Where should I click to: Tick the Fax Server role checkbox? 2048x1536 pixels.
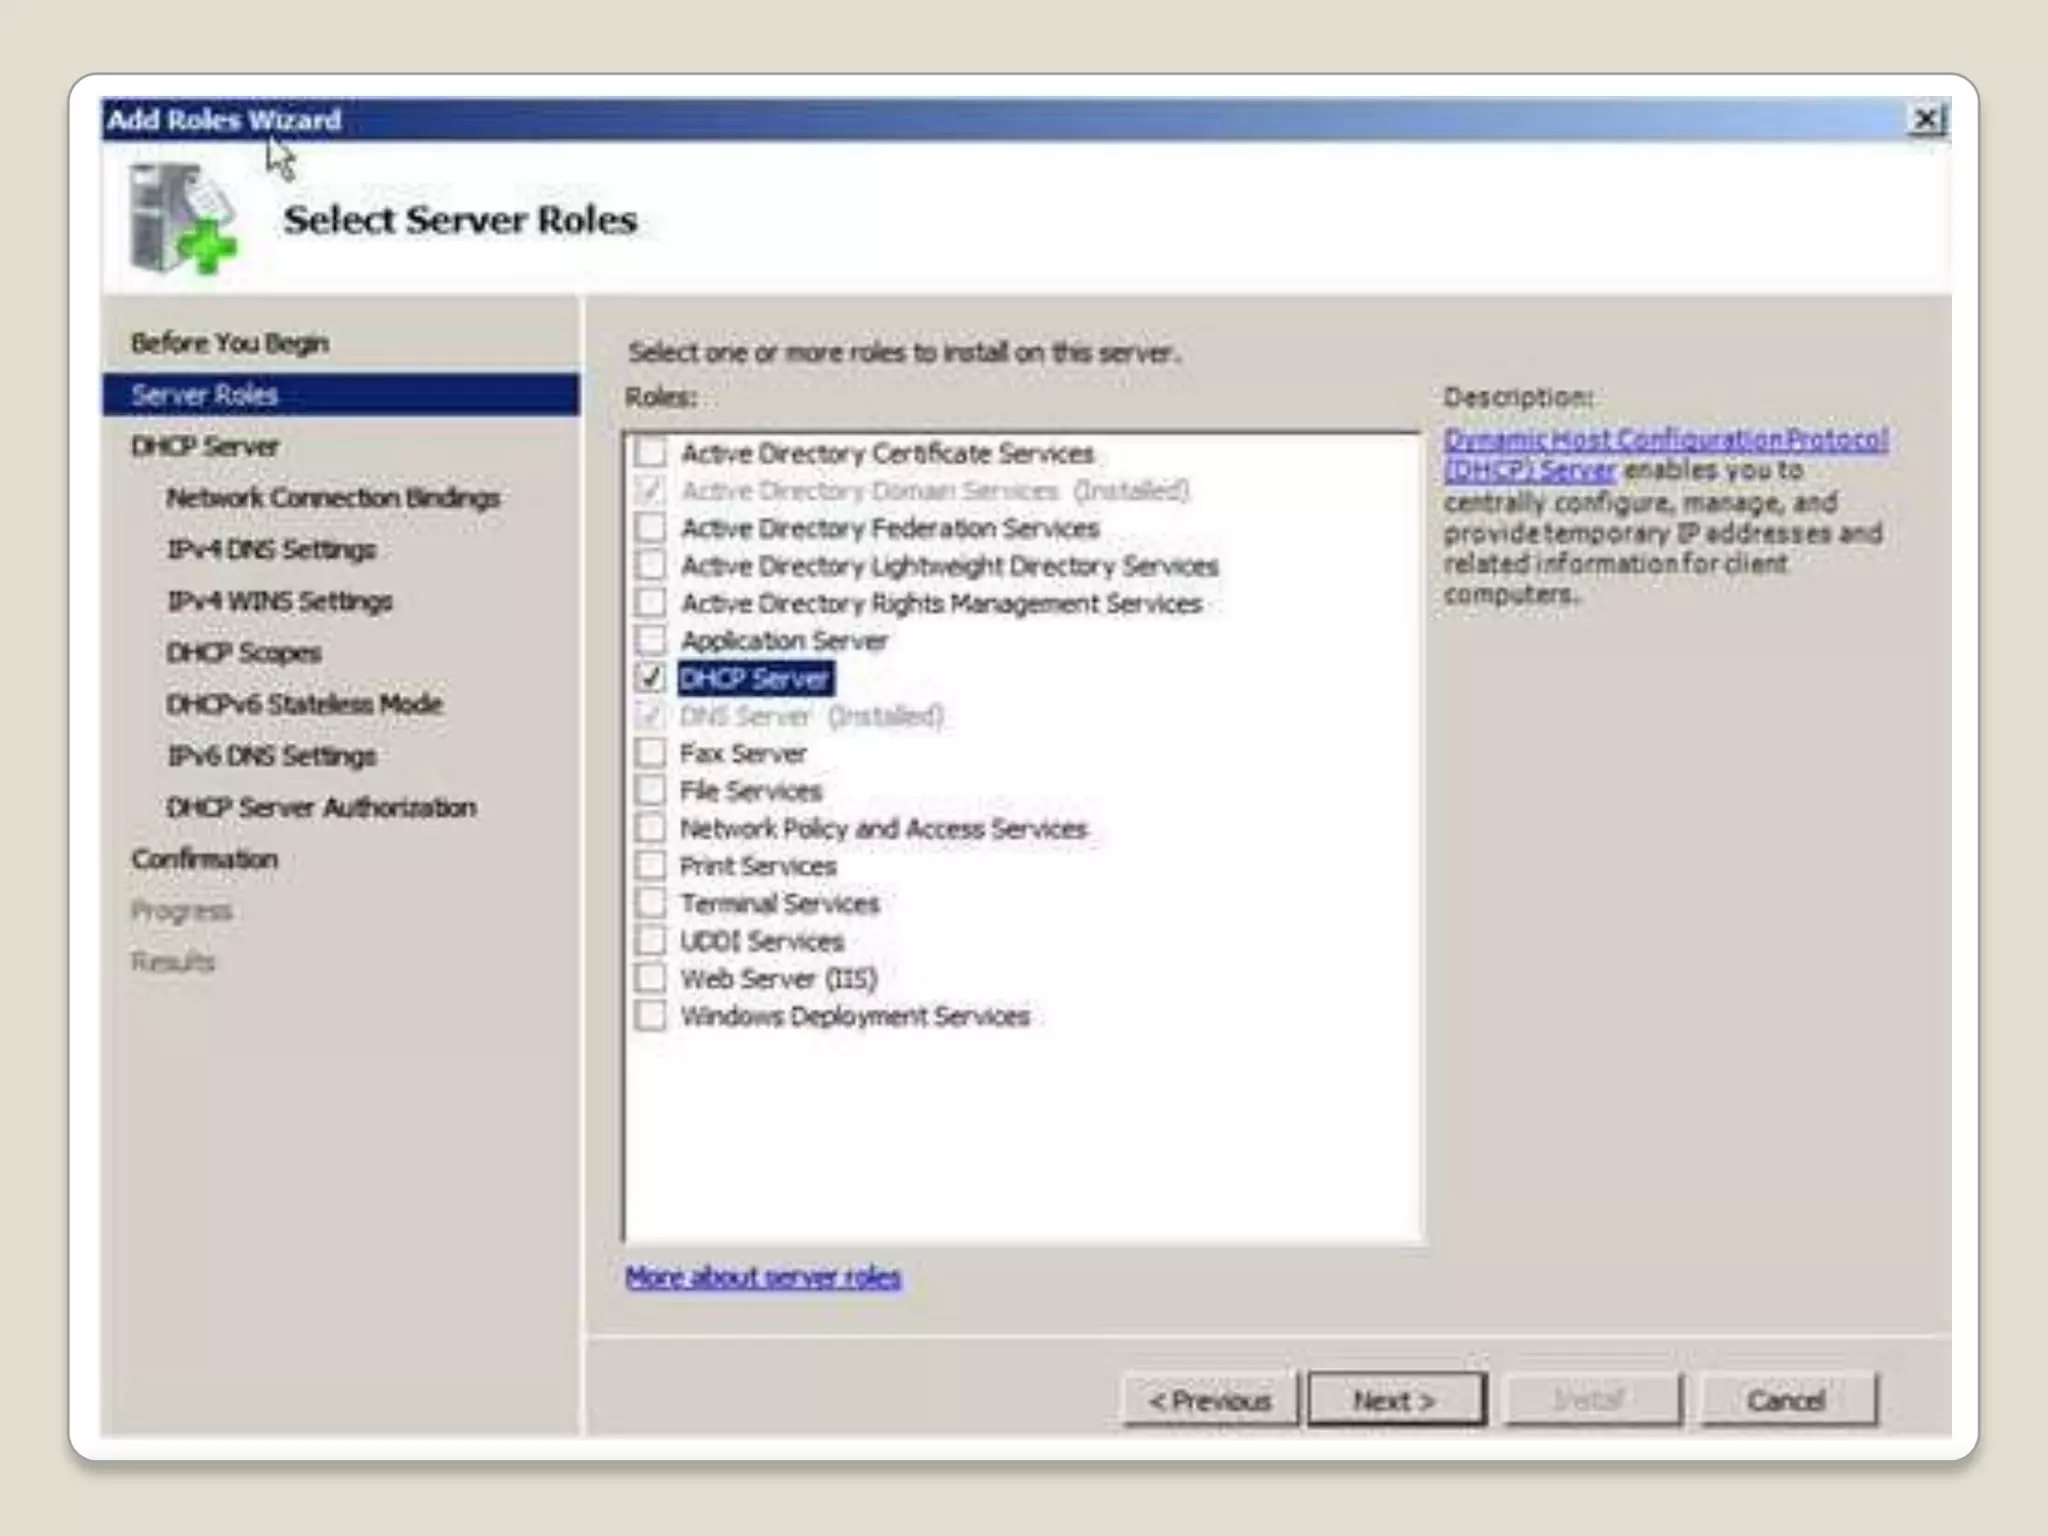click(650, 753)
